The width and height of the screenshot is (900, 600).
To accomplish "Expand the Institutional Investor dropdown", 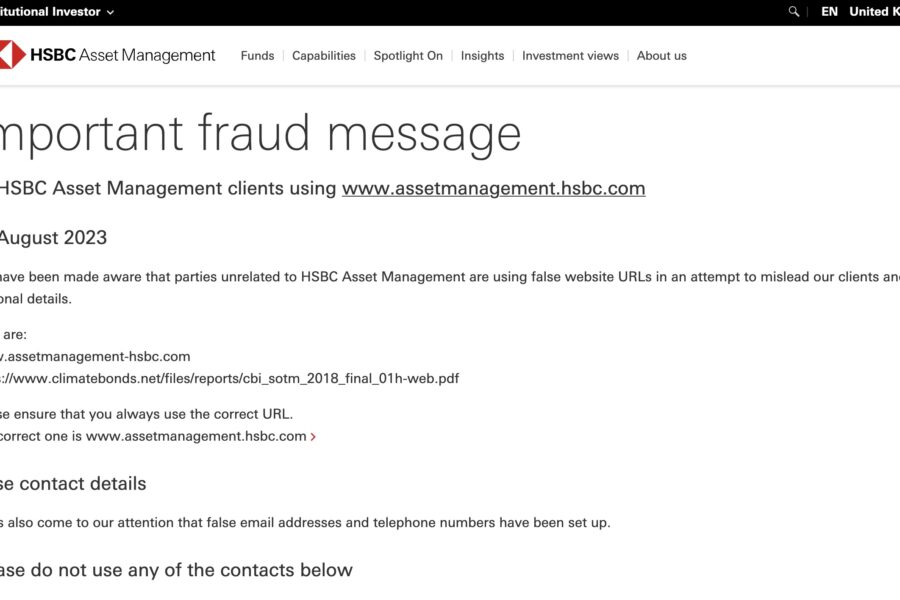I will click(57, 11).
